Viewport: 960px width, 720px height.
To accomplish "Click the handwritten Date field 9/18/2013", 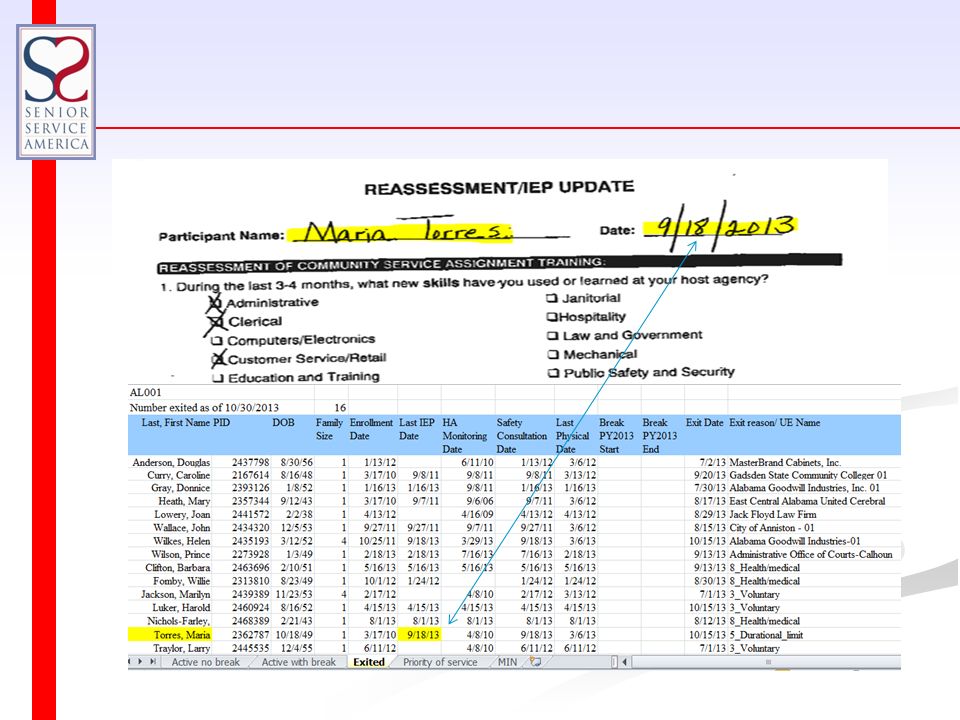I will tap(722, 227).
